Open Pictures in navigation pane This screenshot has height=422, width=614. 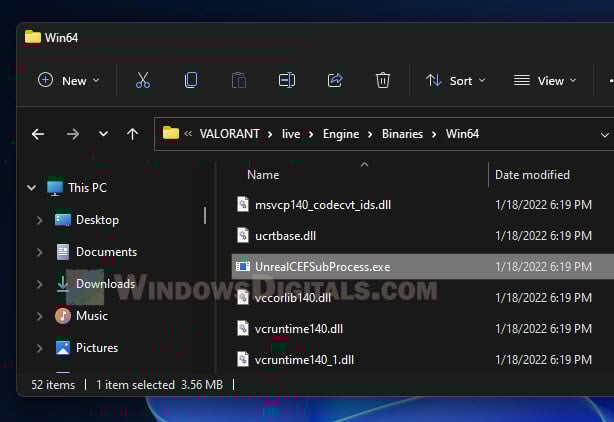tap(97, 348)
